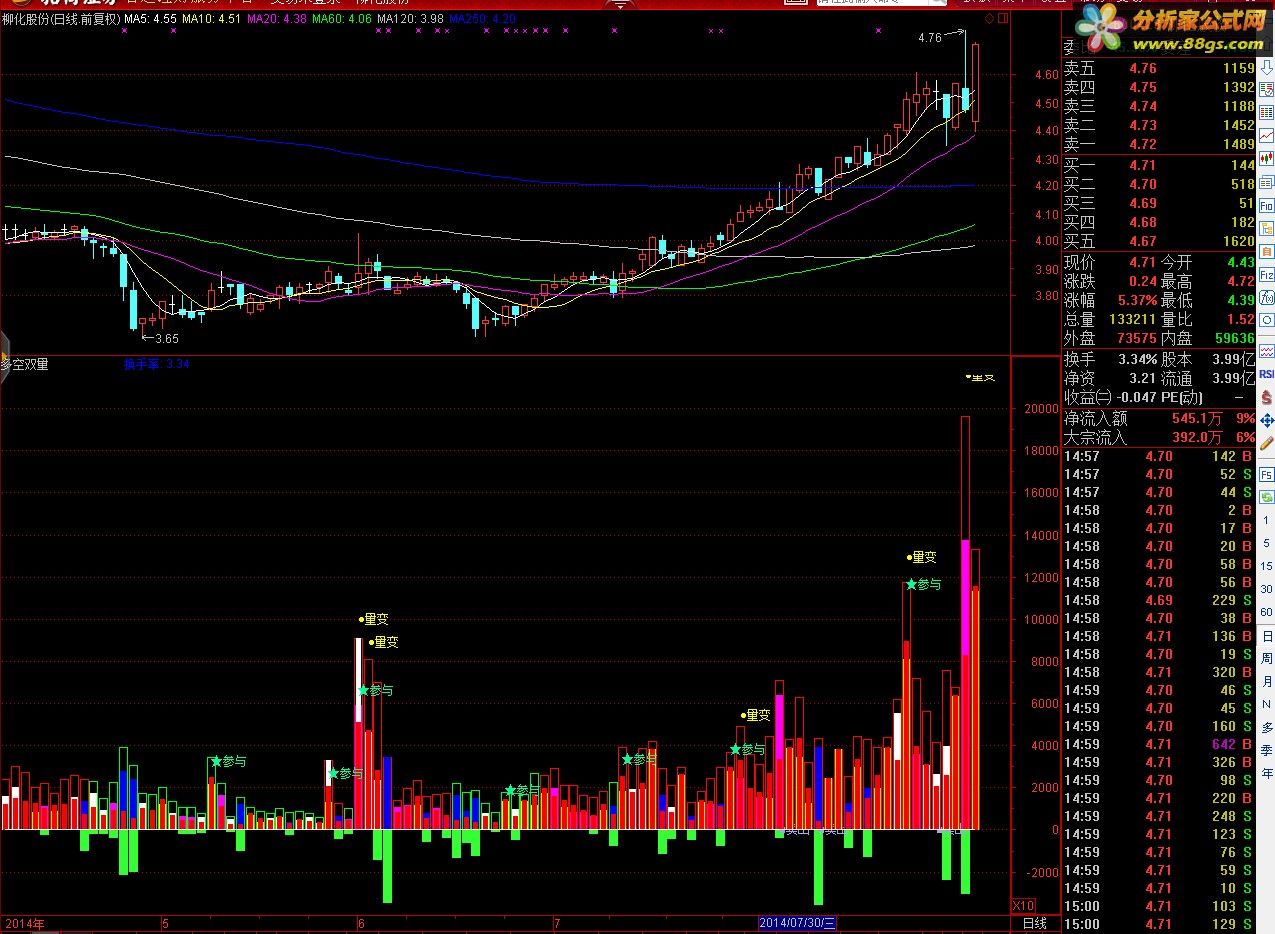This screenshot has height=934, width=1275.
Task: Select the N custom-day period
Action: tap(1267, 705)
